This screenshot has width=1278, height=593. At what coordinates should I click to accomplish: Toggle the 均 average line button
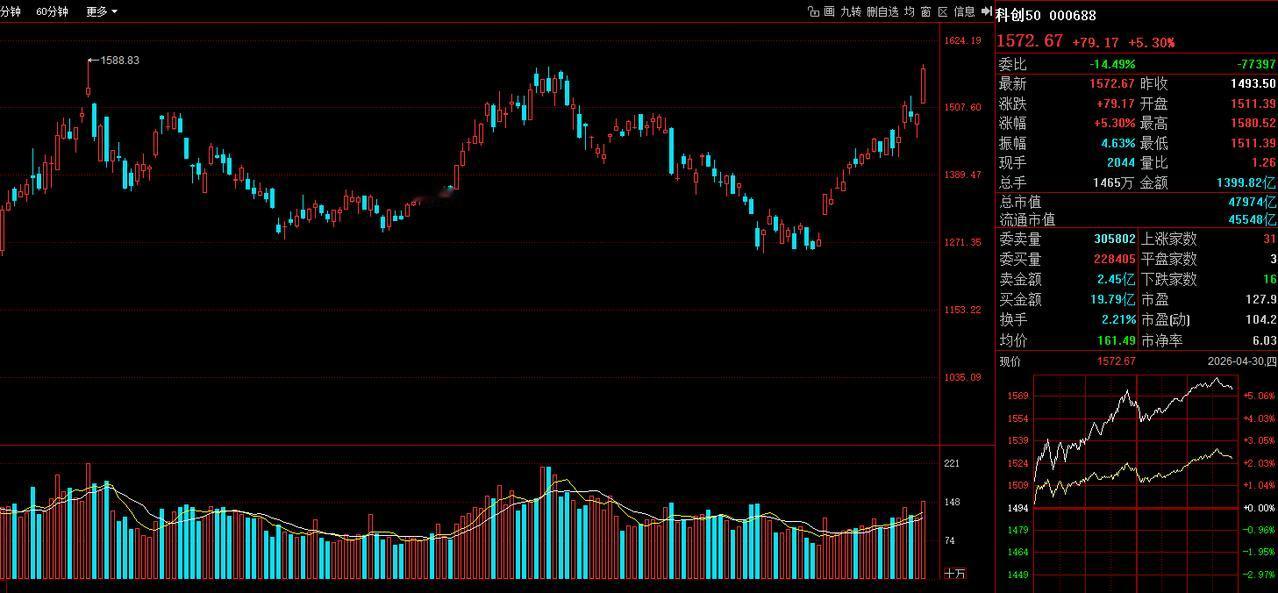[x=909, y=12]
